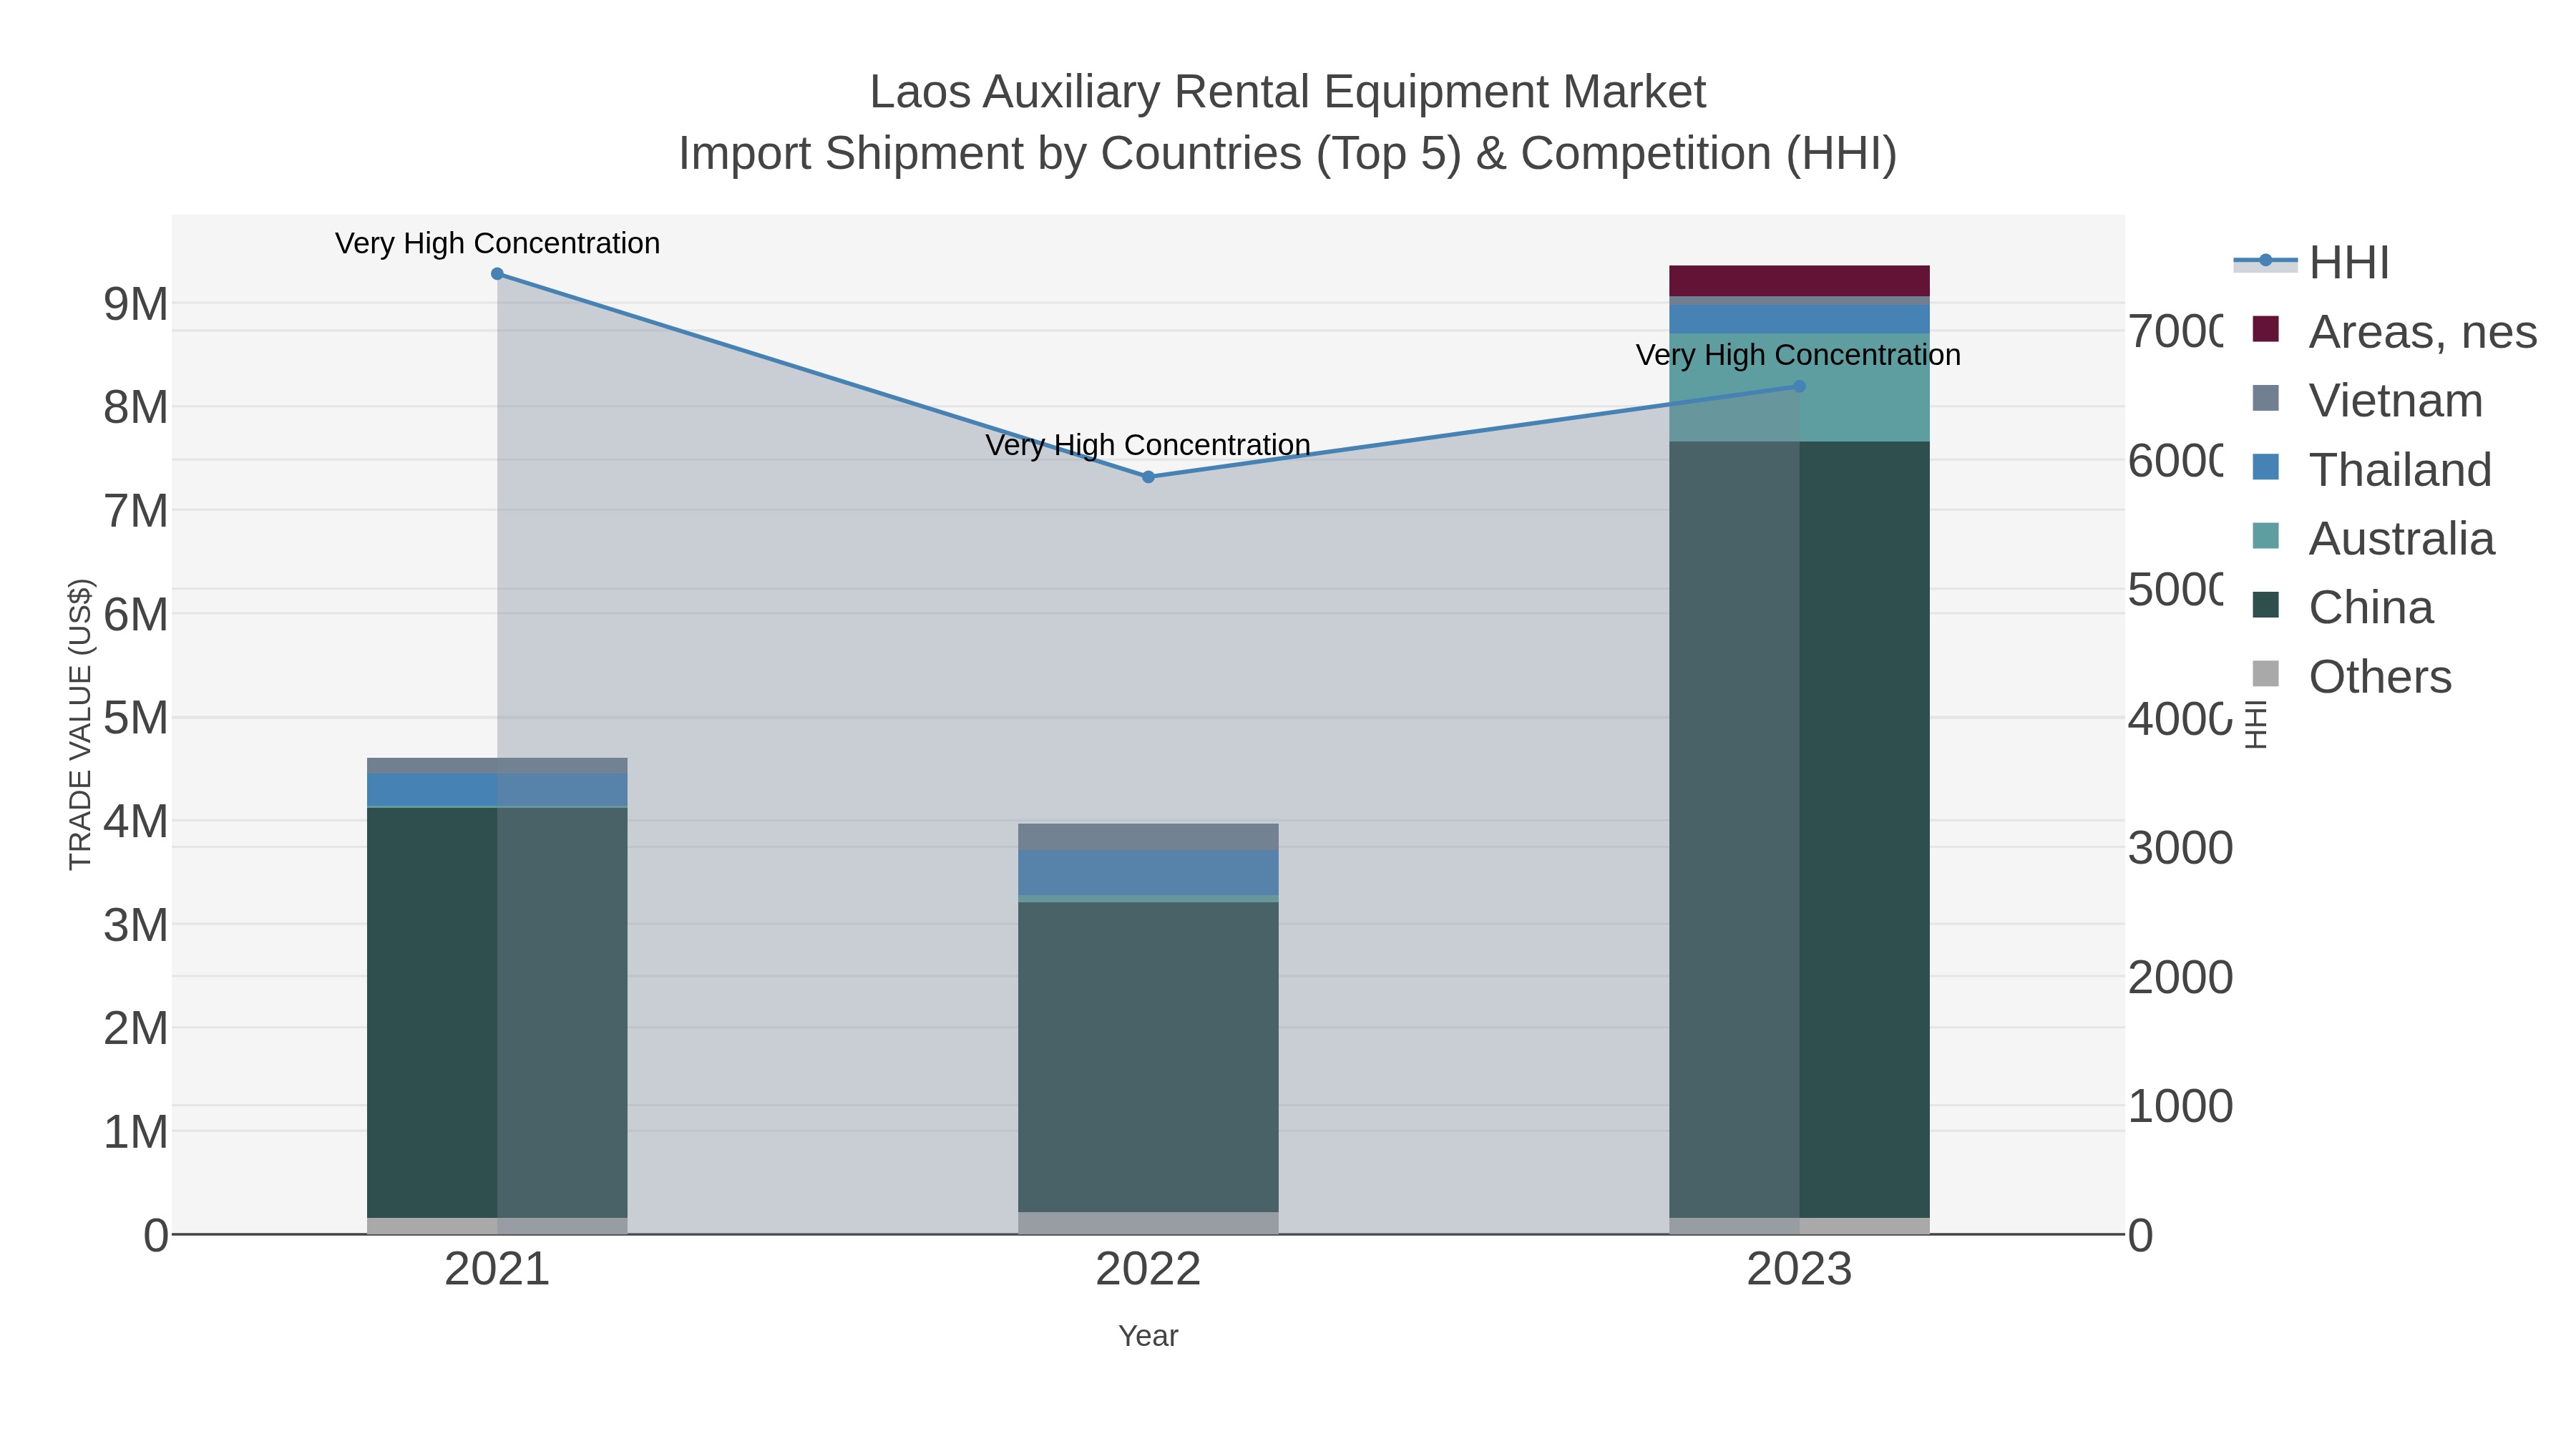
Task: Click the 2023 Australia bar segment
Action: click(x=1799, y=387)
